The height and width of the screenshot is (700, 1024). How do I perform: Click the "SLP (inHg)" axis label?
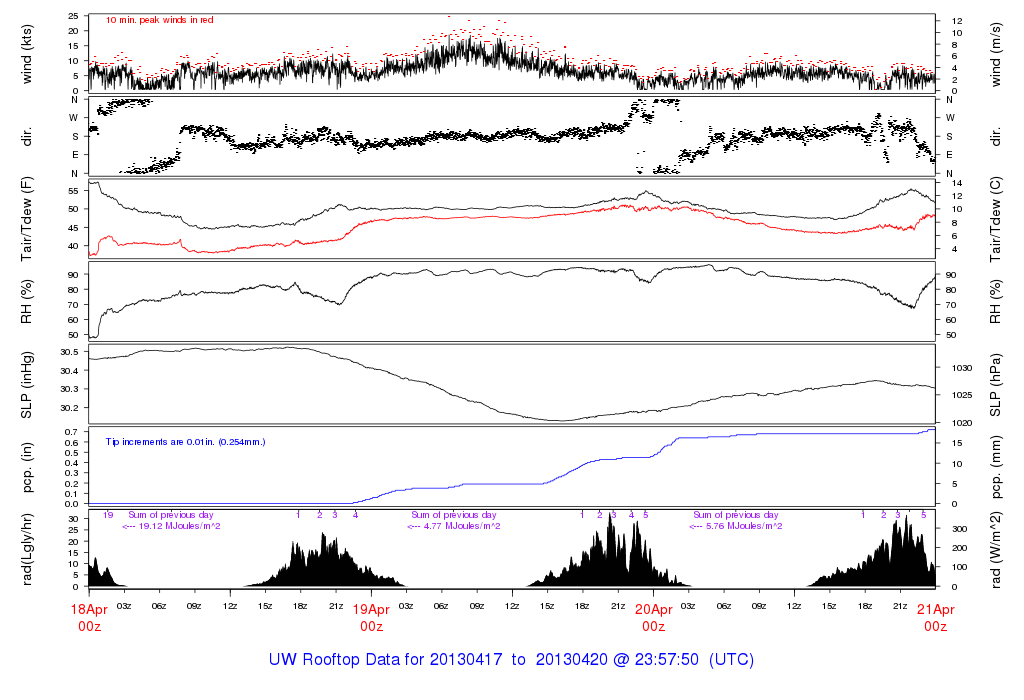pyautogui.click(x=27, y=385)
